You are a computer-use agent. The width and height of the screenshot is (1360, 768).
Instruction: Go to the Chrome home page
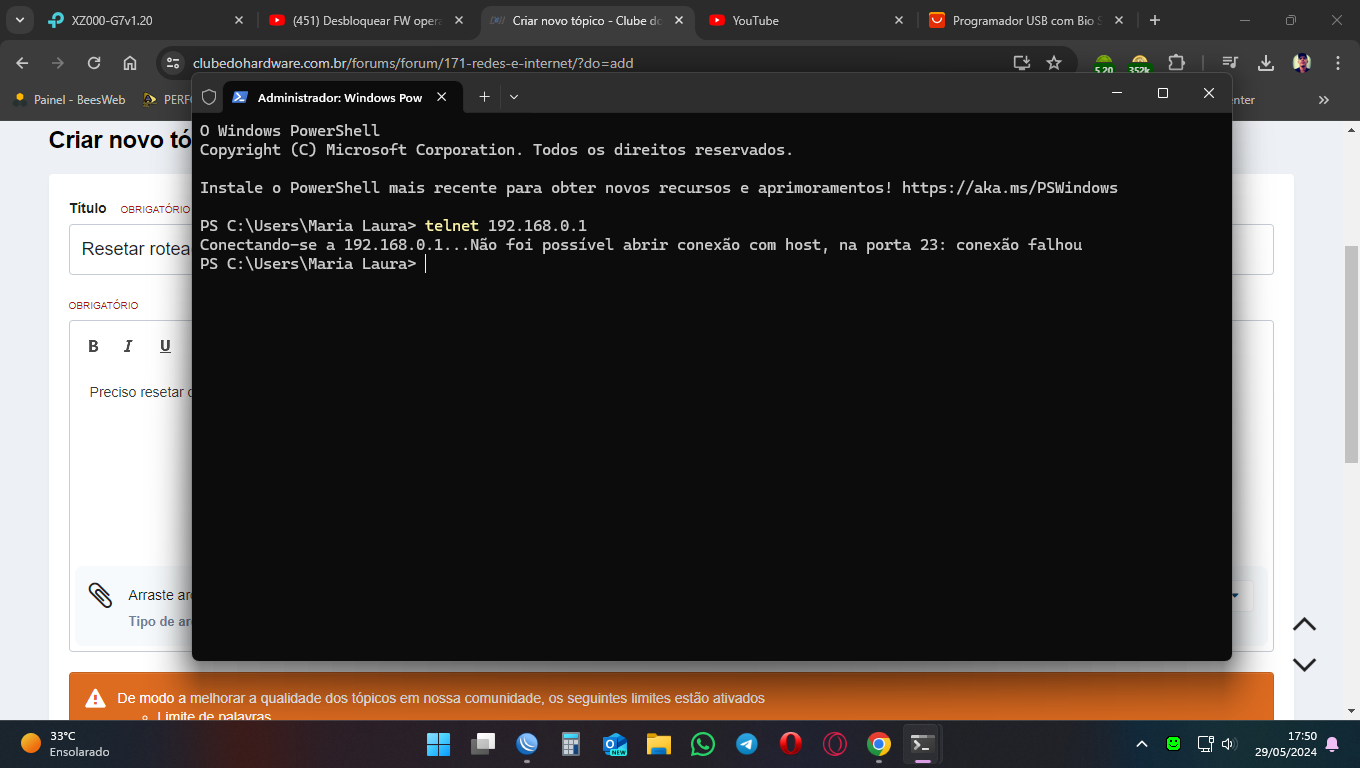pos(130,63)
